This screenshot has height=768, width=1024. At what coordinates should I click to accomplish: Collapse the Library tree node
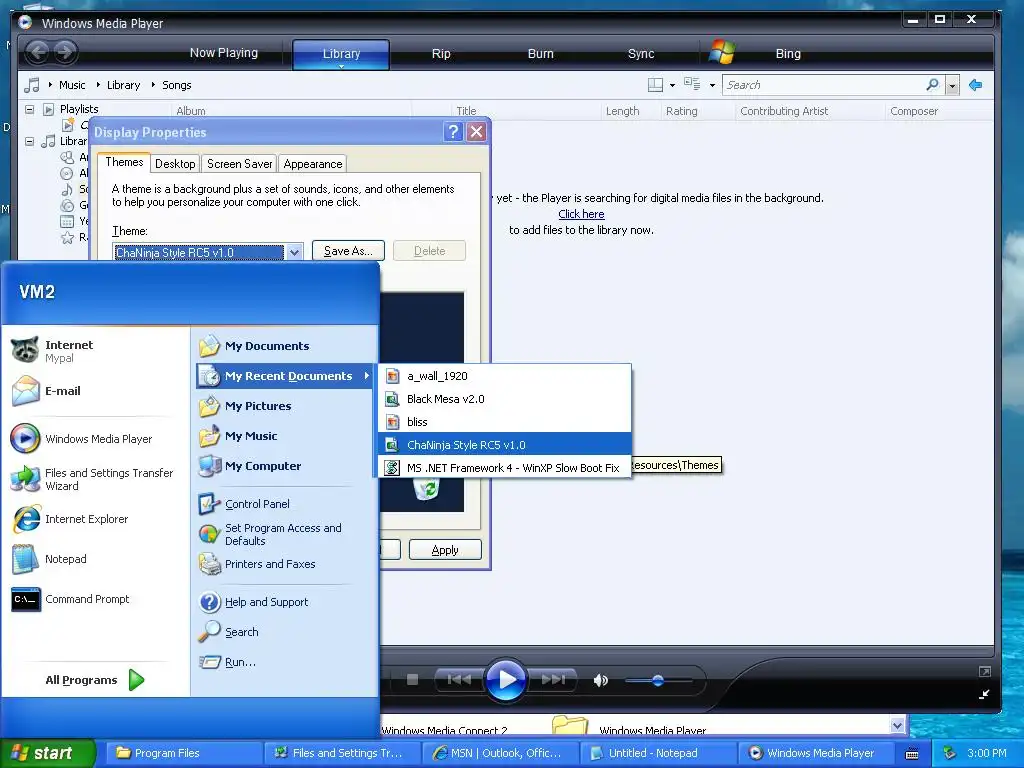(29, 141)
